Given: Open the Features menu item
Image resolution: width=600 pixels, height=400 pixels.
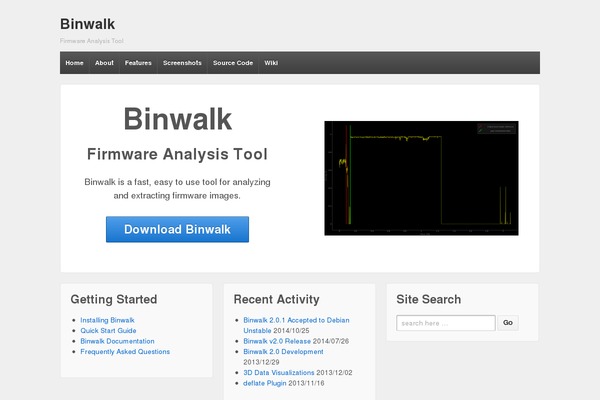Looking at the screenshot, I should tap(138, 63).
